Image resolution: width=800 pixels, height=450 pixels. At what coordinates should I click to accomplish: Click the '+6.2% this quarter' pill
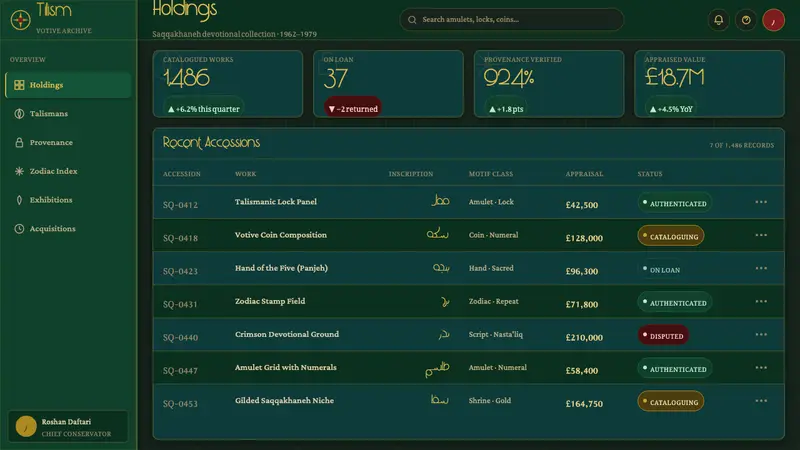(204, 109)
